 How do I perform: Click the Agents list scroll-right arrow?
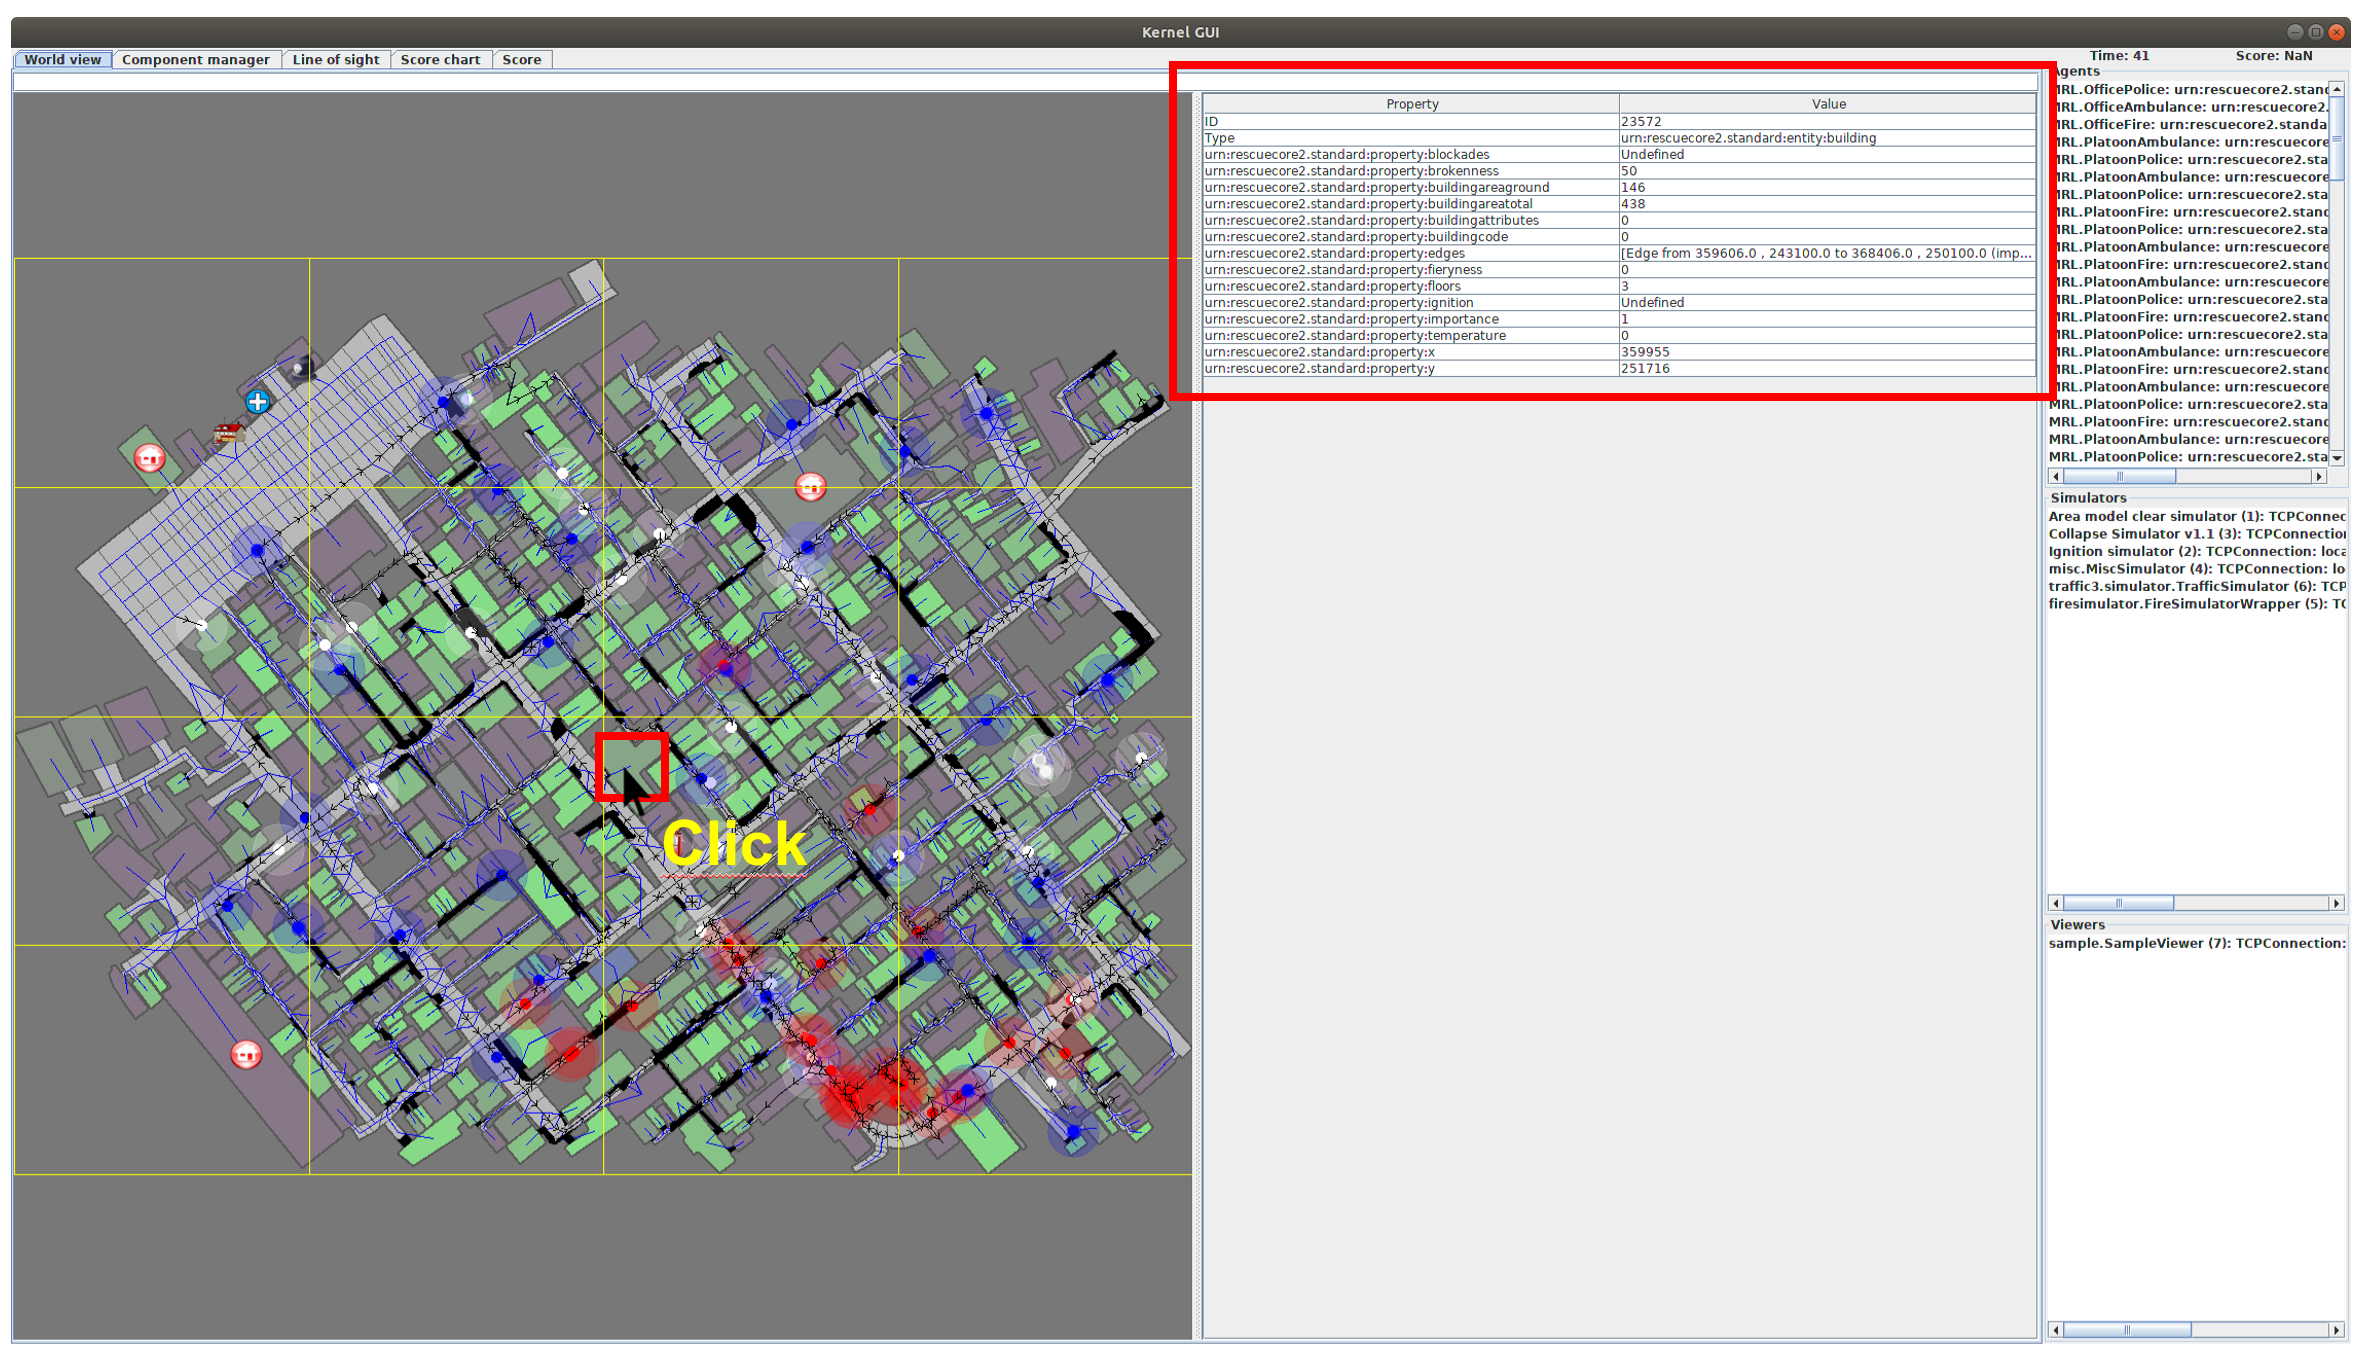click(2319, 477)
